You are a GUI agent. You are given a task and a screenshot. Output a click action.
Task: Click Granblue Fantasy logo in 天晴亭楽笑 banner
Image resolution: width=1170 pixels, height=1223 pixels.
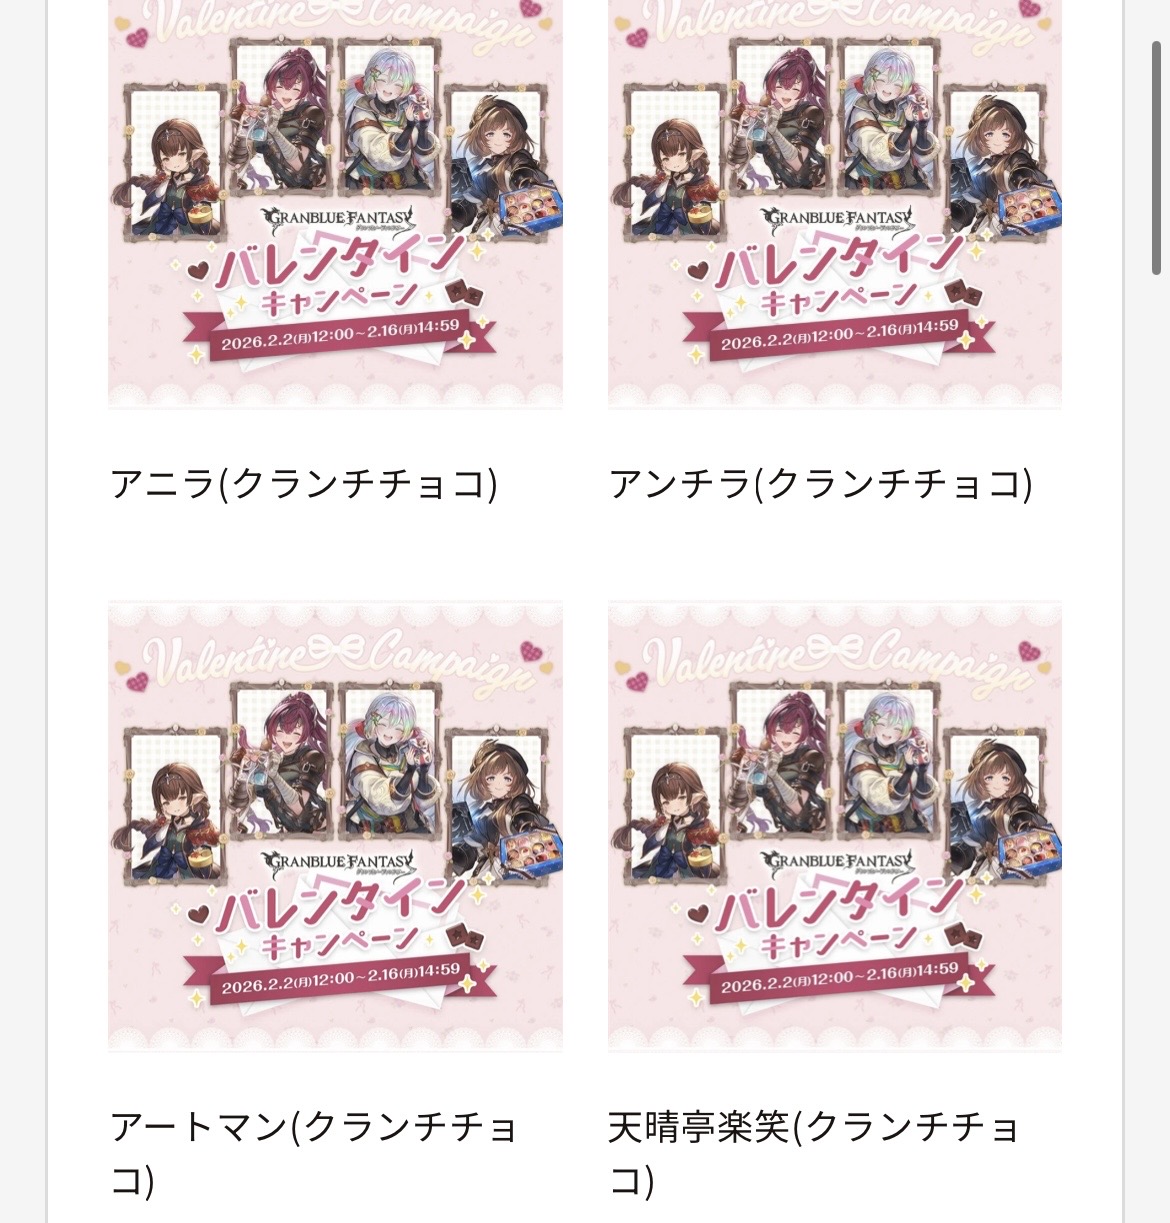(x=838, y=862)
